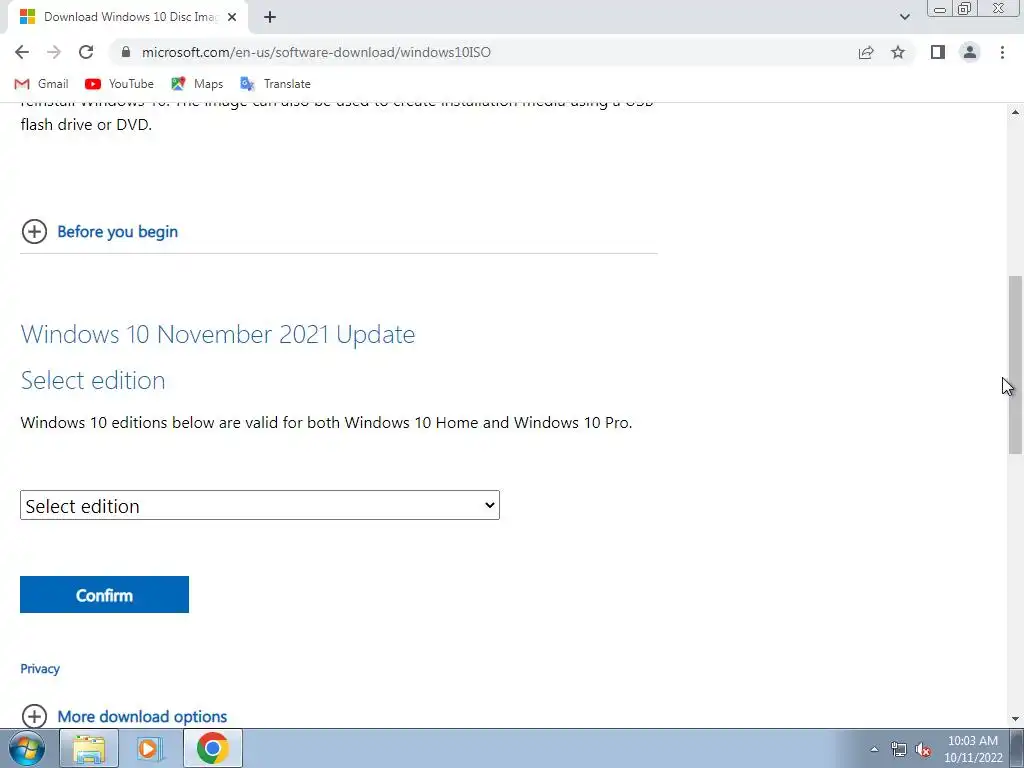Open the taskbar clock and date

tap(972, 749)
